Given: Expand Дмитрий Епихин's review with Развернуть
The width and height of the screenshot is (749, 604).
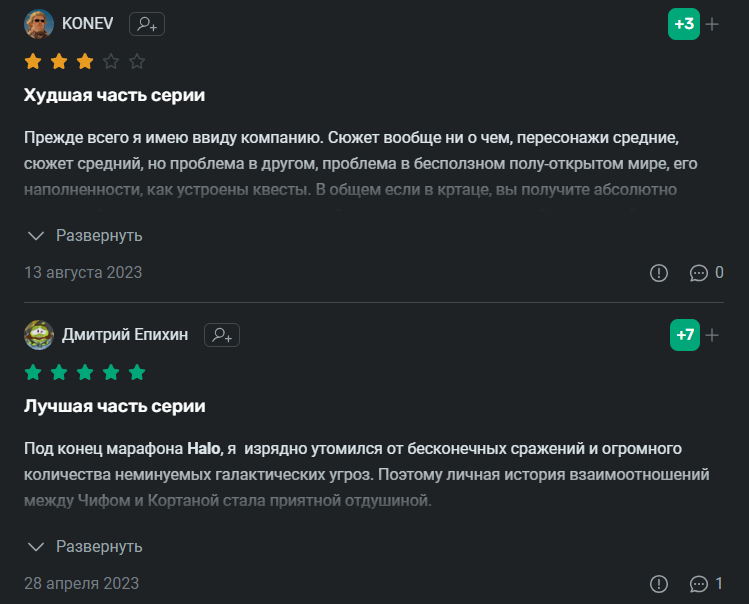Looking at the screenshot, I should point(86,547).
